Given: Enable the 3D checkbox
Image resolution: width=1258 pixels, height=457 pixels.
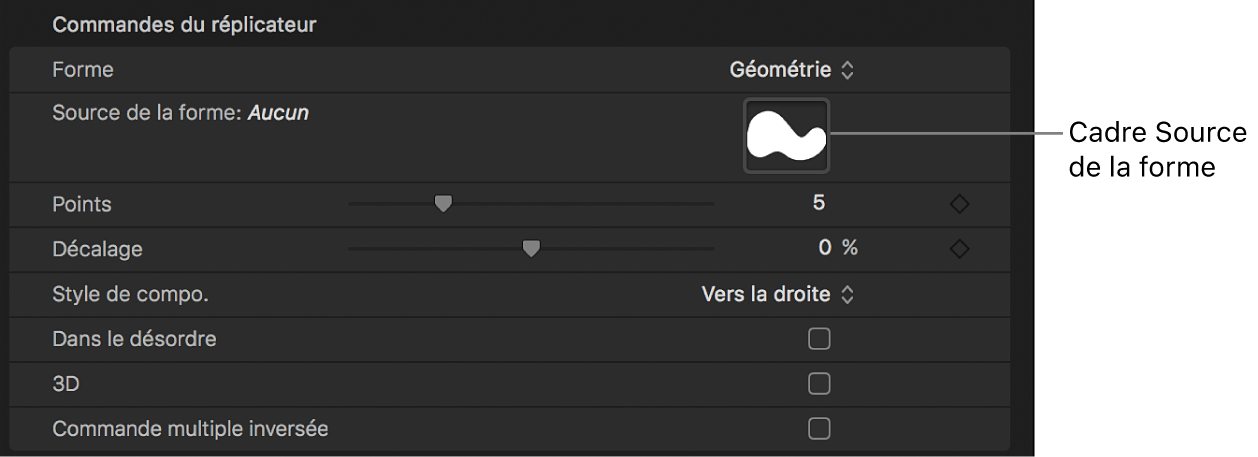Looking at the screenshot, I should 819,384.
